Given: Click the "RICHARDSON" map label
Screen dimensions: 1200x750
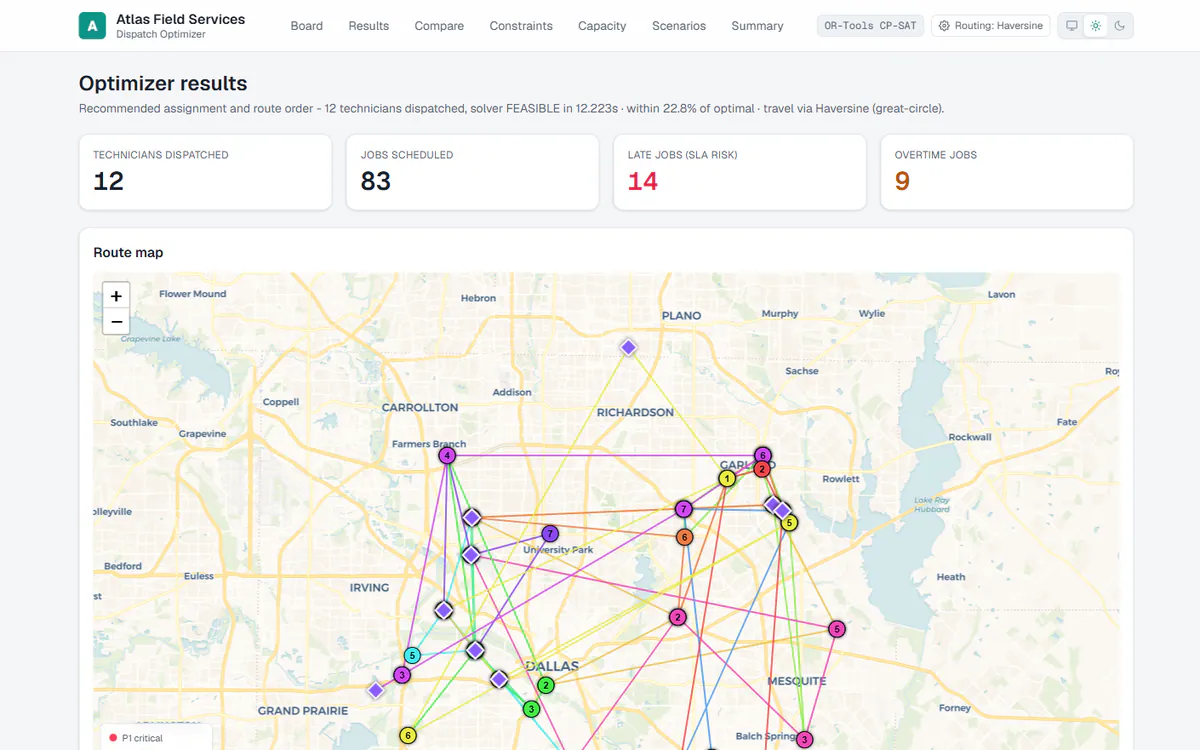Looking at the screenshot, I should 635,412.
